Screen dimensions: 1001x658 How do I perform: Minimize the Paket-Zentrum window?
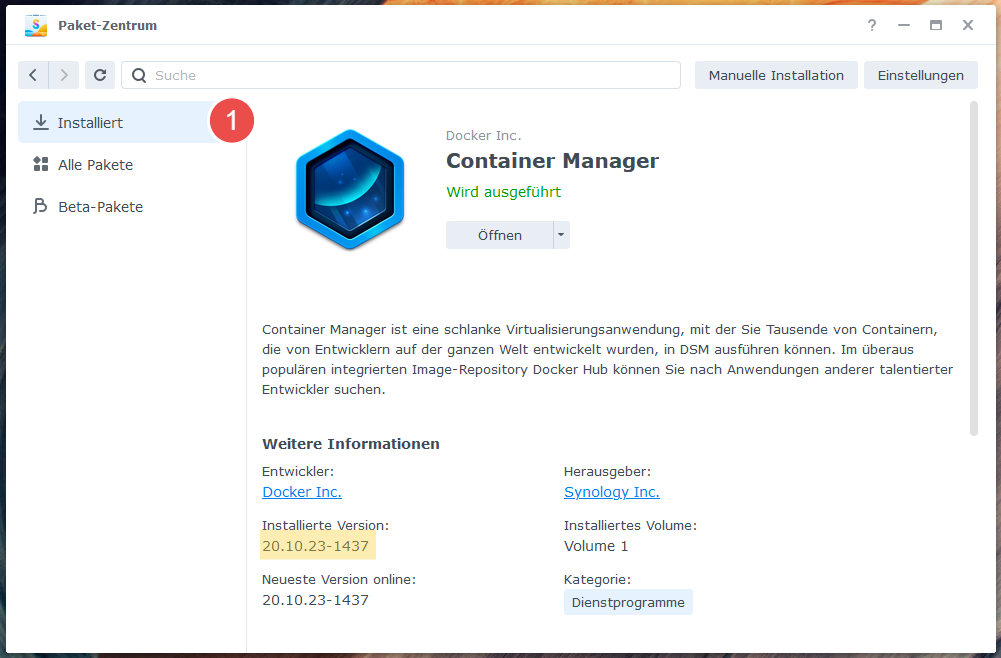coord(904,26)
